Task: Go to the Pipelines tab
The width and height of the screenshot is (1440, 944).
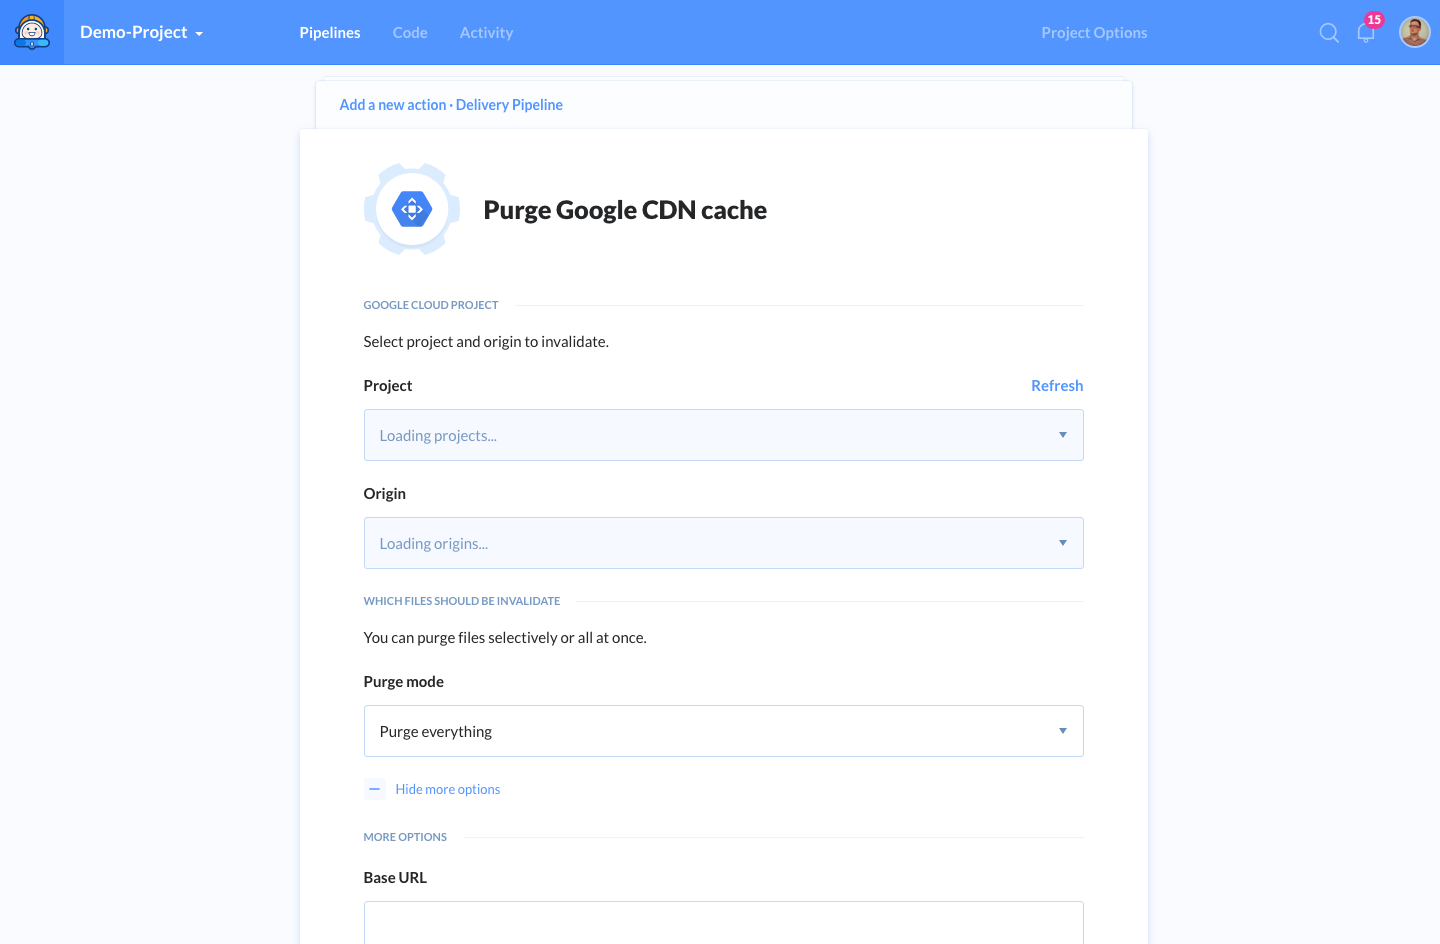Action: pos(330,32)
